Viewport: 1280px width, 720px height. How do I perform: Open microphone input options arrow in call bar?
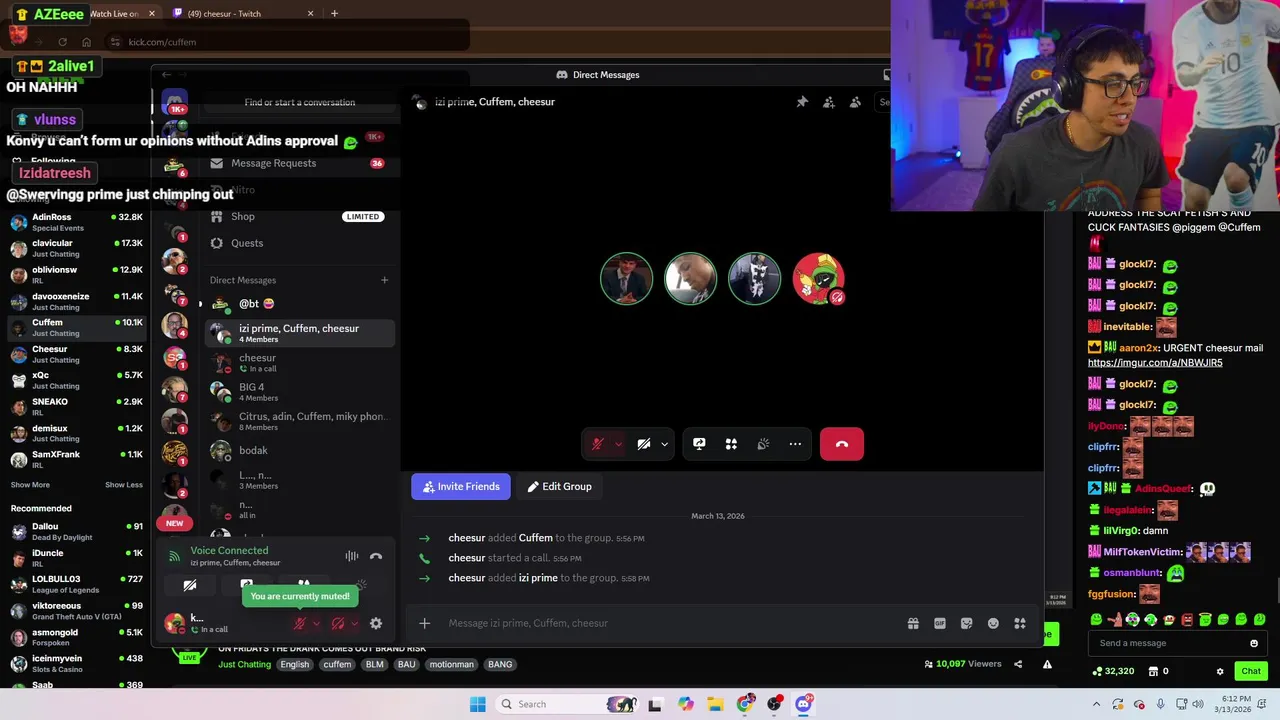(618, 444)
